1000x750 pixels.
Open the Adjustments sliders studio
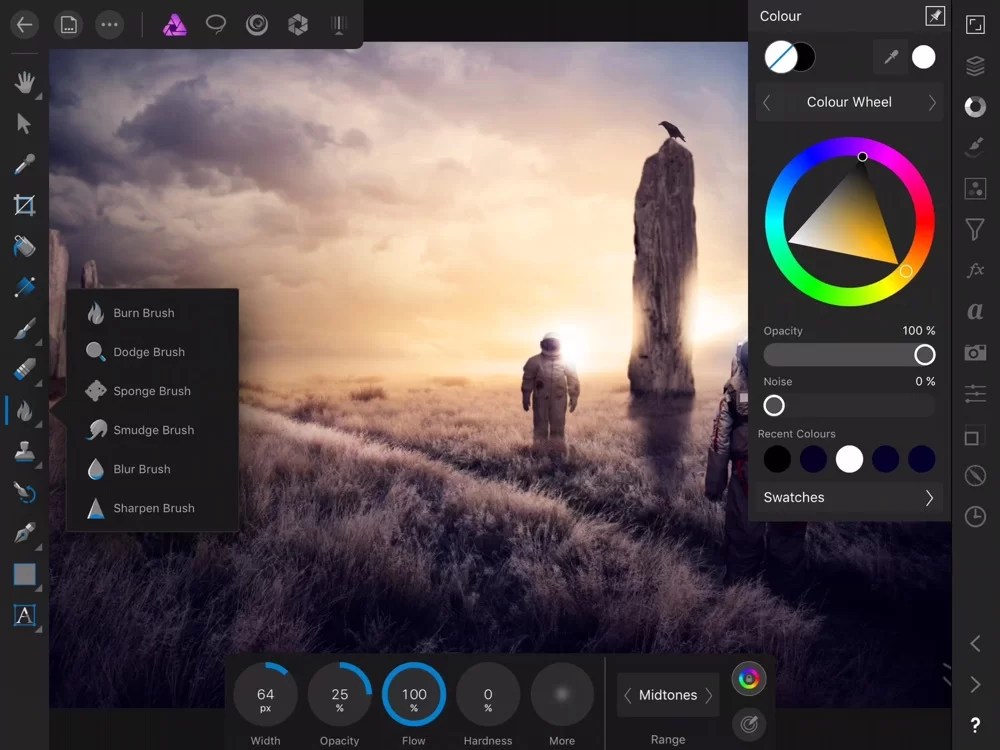[x=975, y=393]
